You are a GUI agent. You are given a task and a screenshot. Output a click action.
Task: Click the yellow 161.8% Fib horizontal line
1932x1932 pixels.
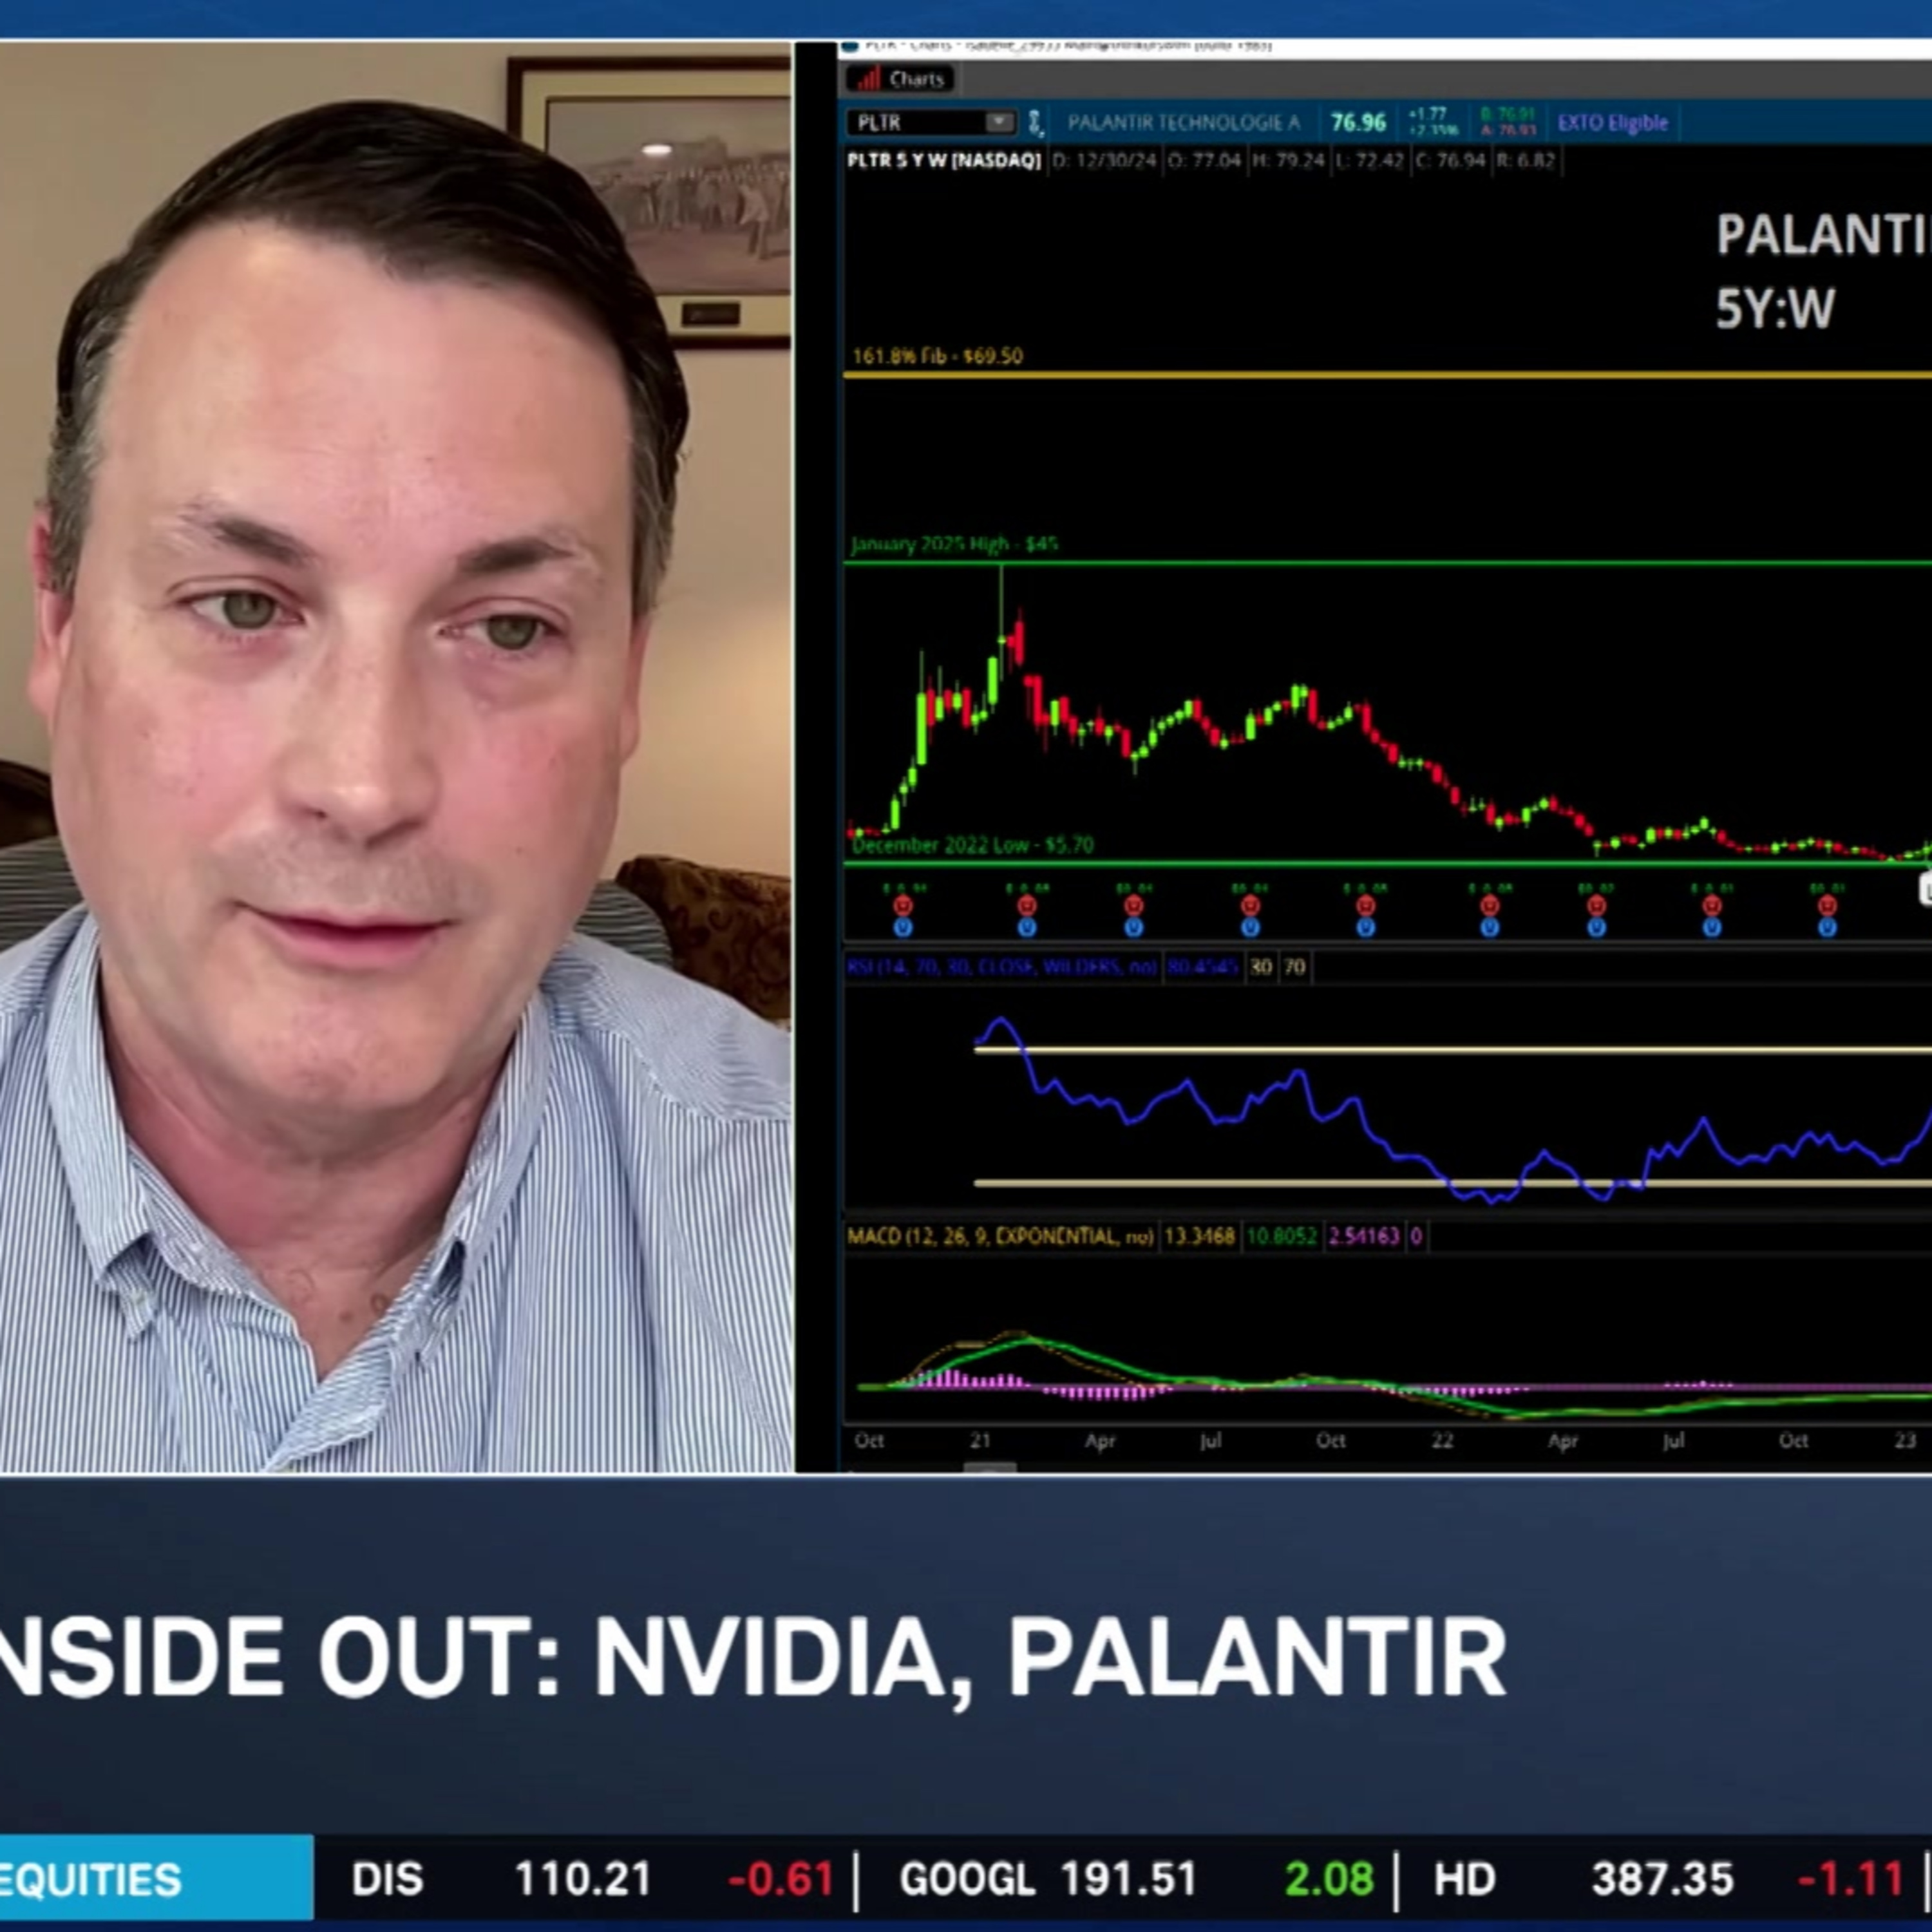pos(1387,375)
